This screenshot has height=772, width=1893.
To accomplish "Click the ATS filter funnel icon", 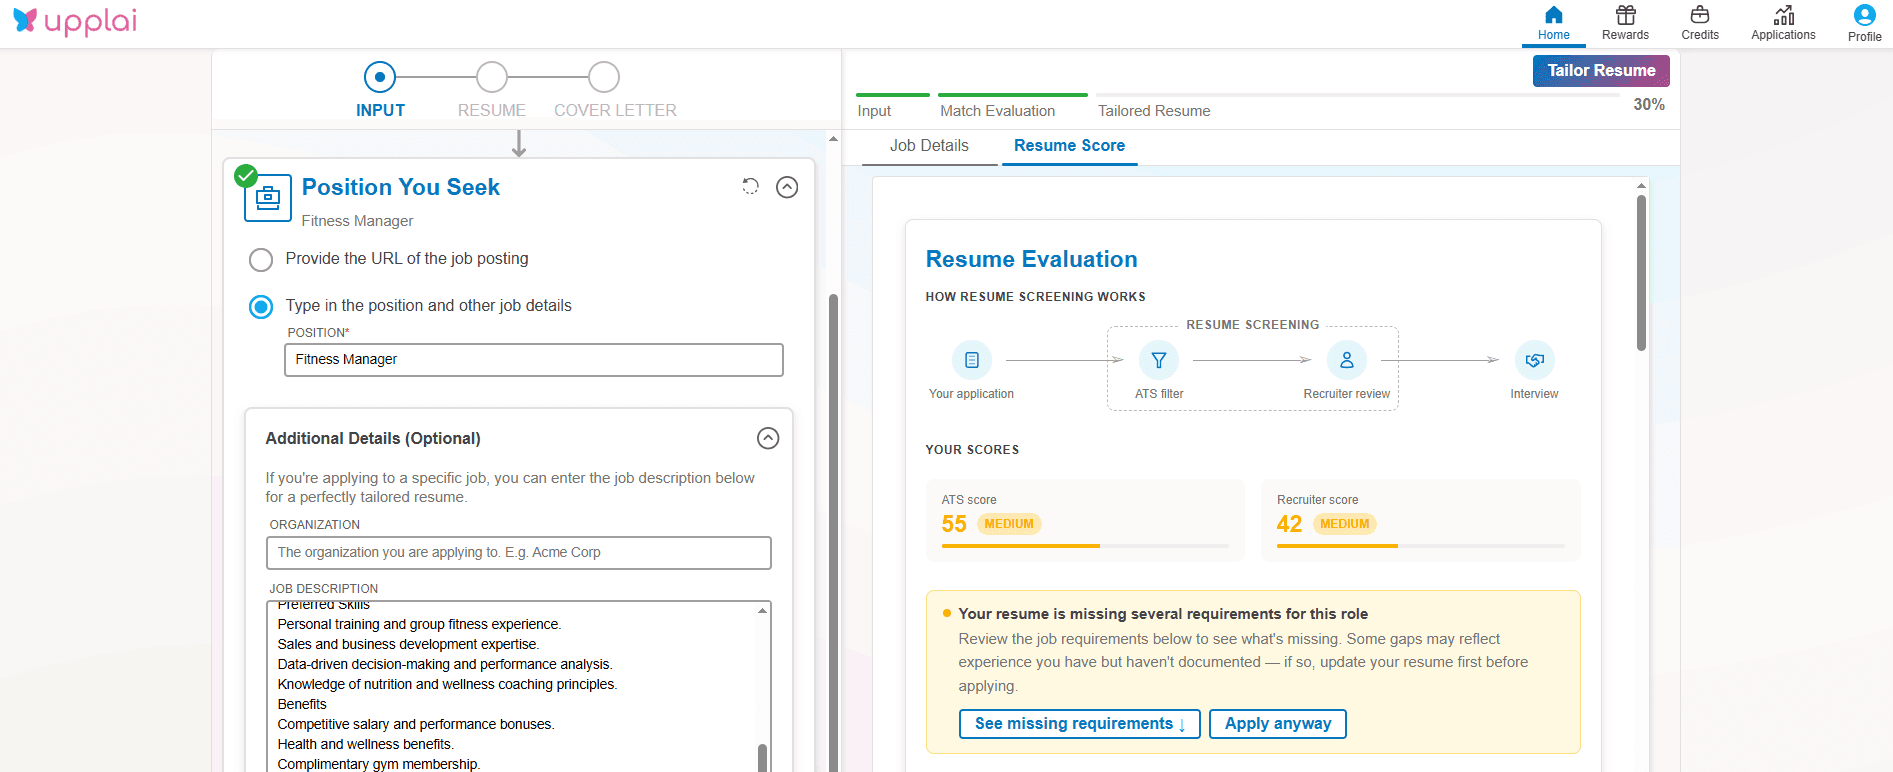I will 1159,360.
